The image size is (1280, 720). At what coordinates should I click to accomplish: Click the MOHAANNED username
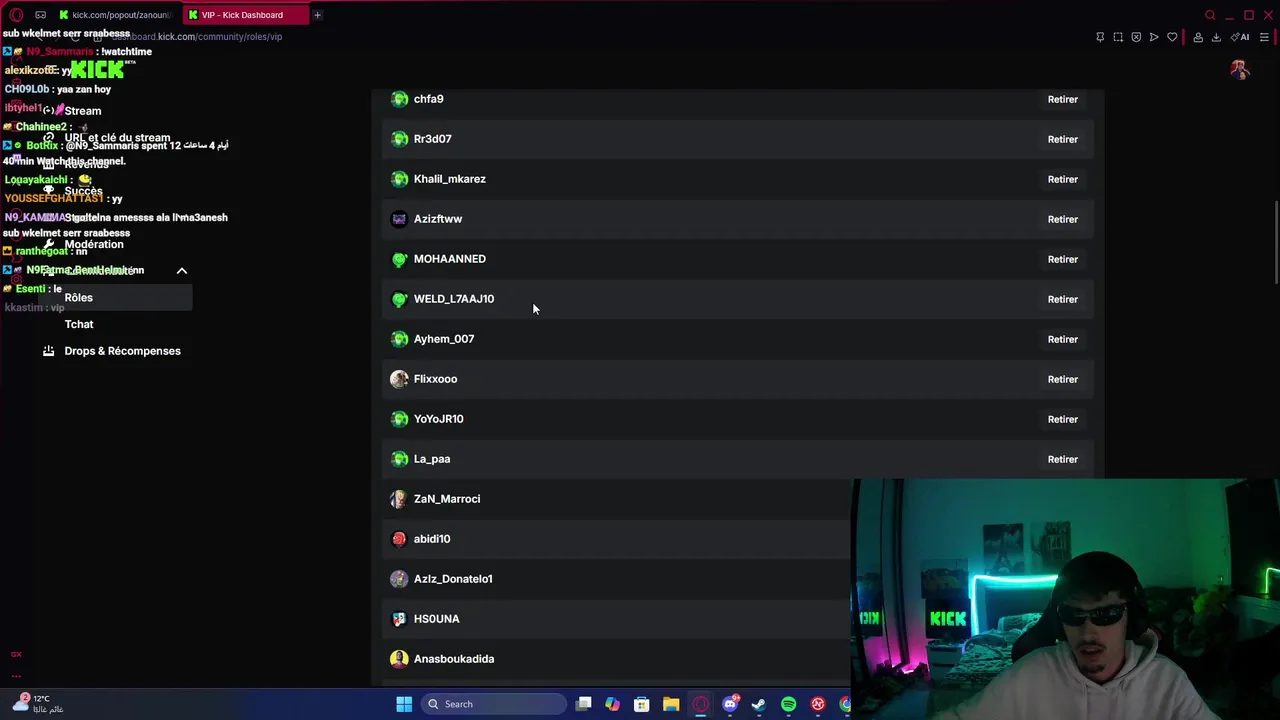pos(449,259)
